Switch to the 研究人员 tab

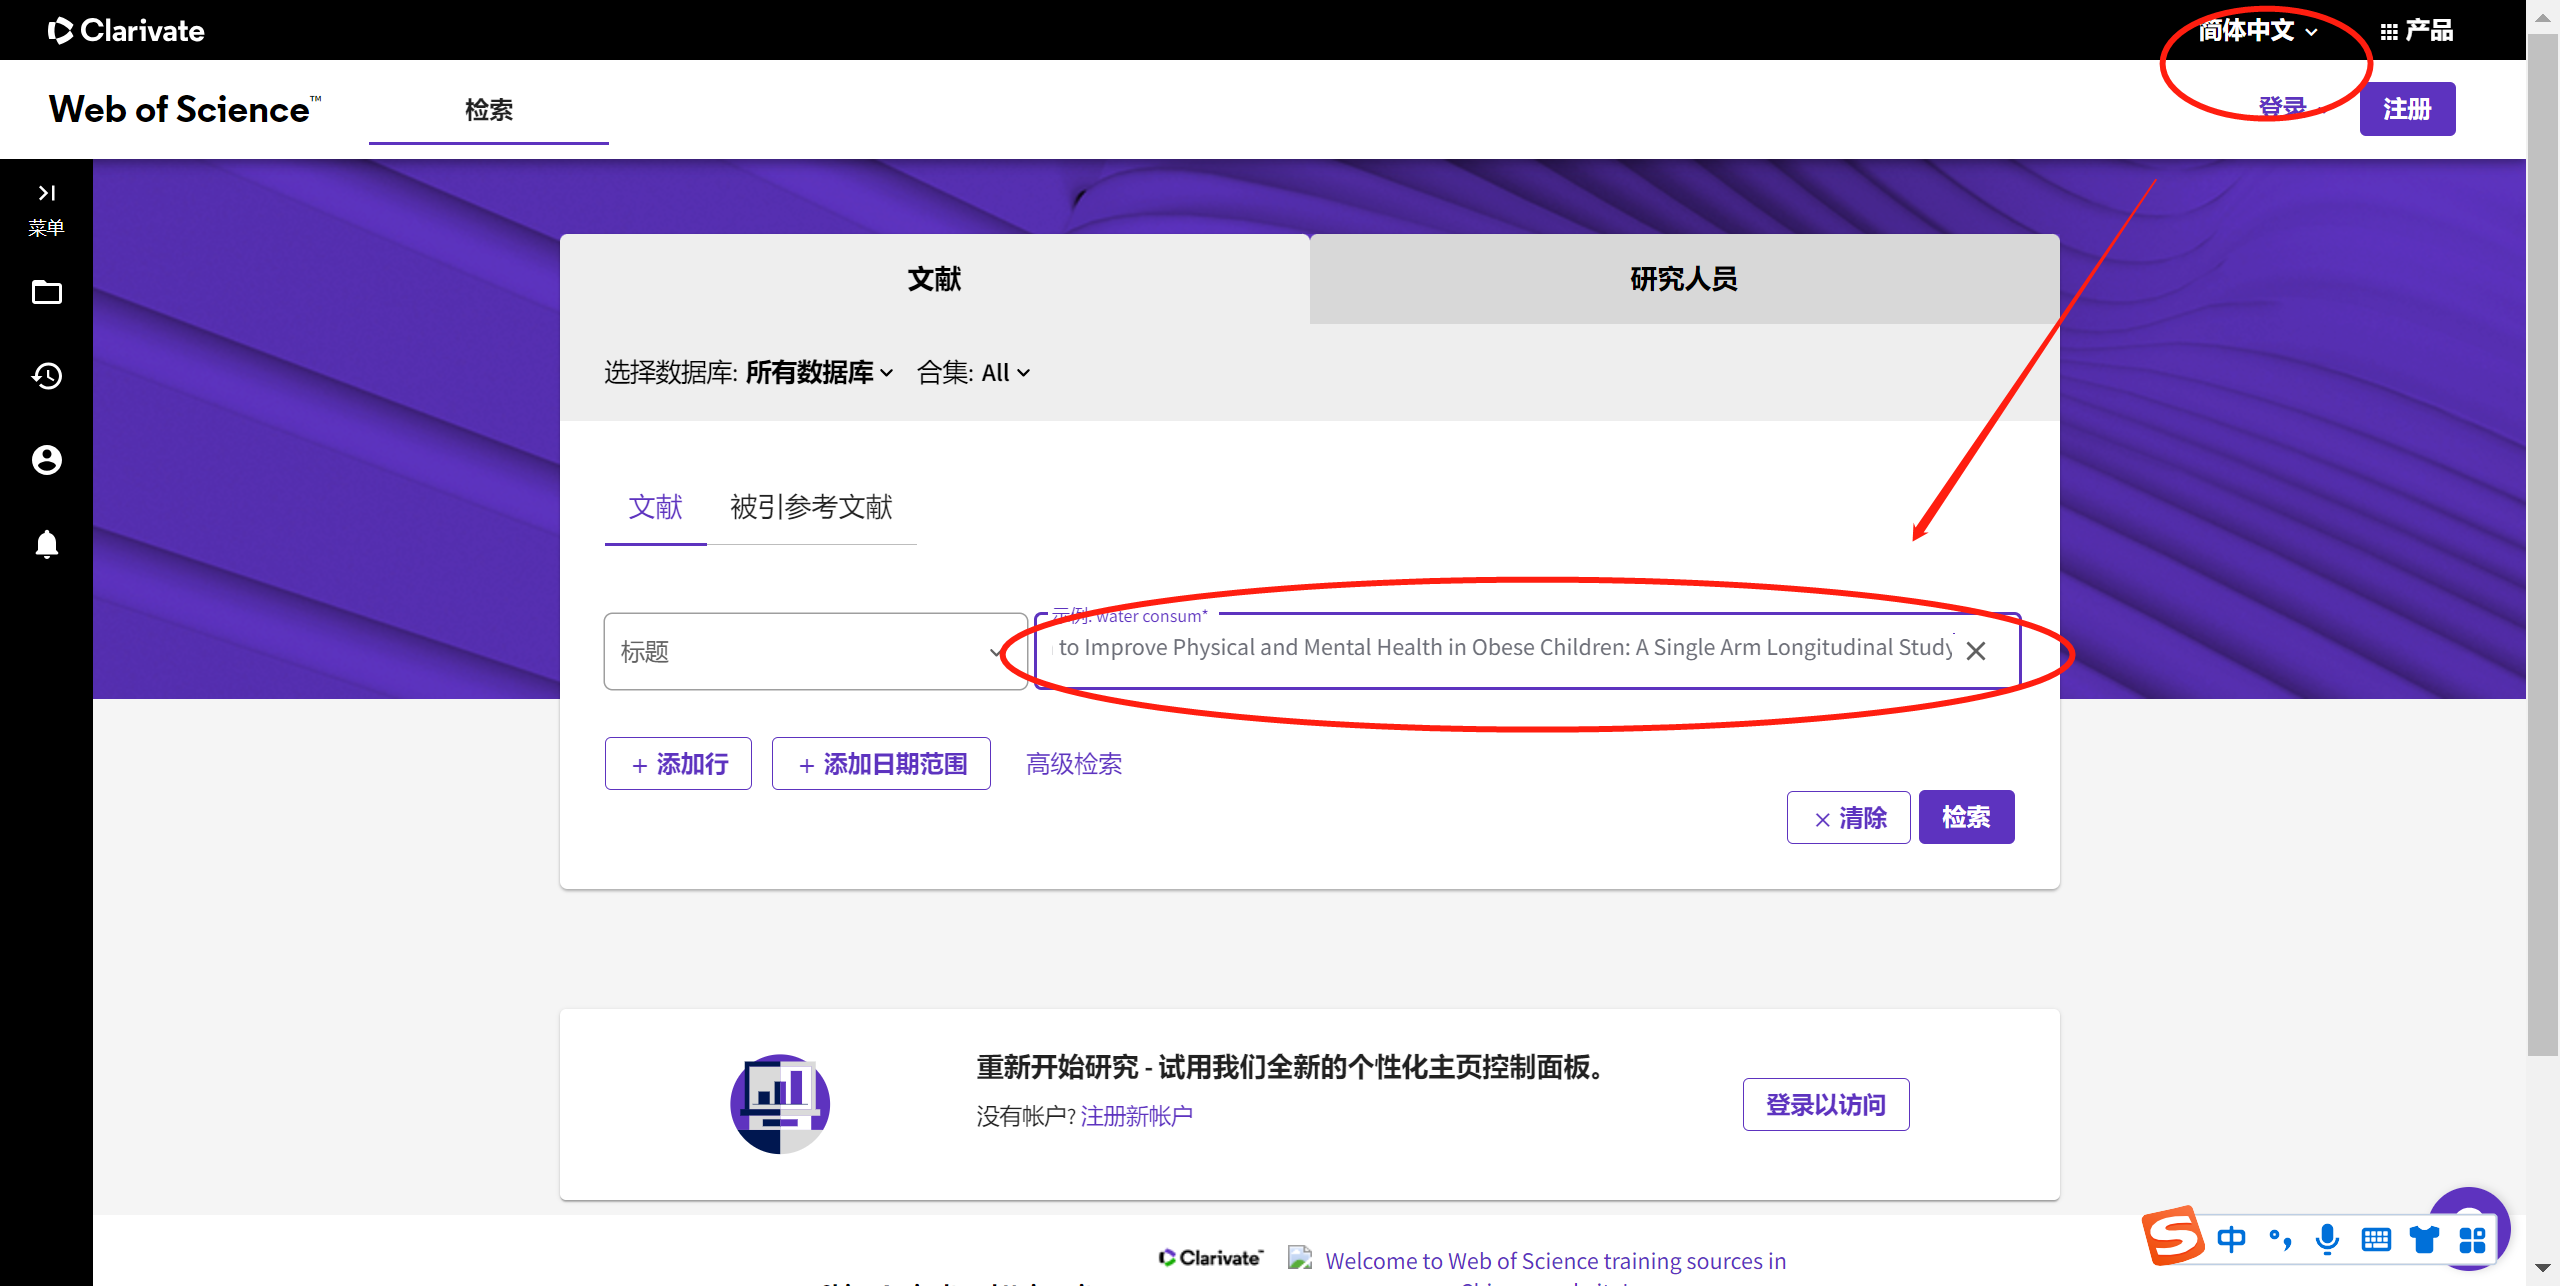[1683, 279]
